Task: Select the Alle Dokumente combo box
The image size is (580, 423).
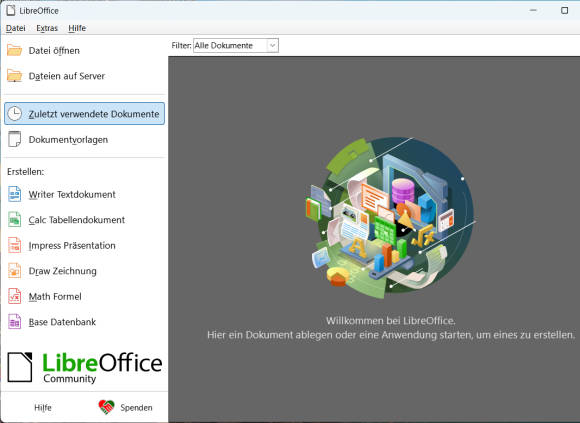Action: 236,45
